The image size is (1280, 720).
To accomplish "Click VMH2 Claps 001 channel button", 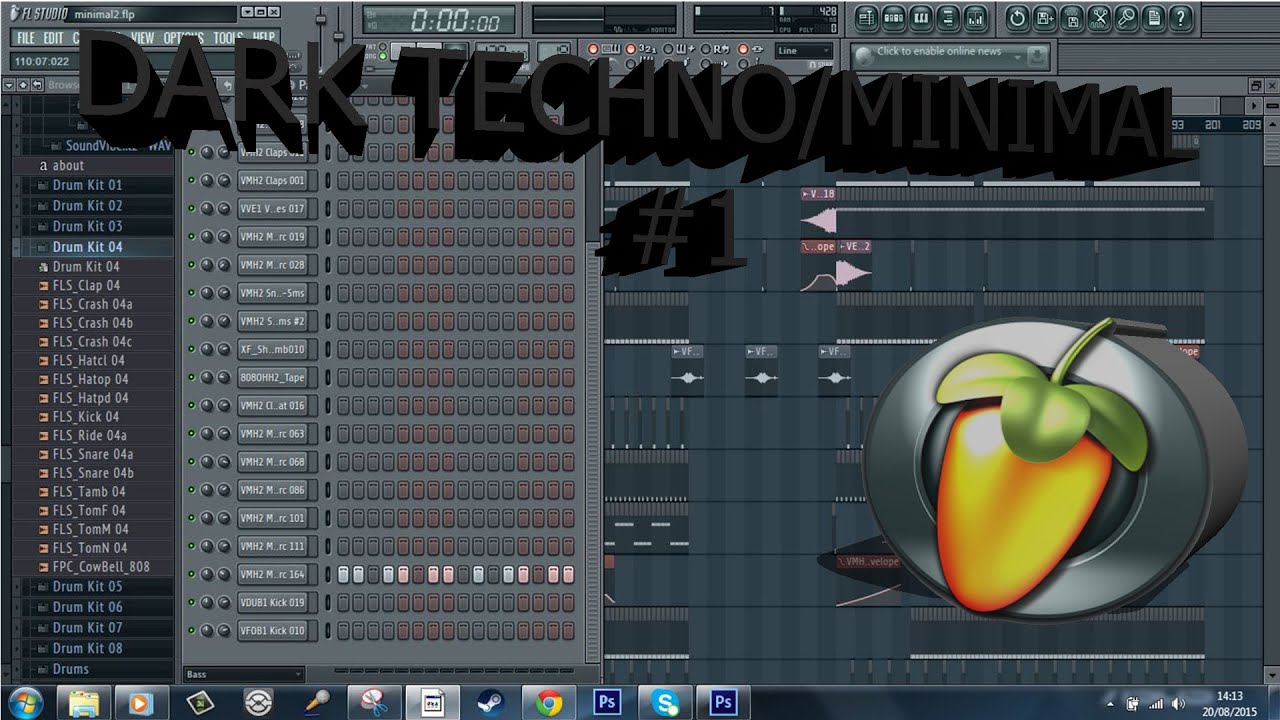I will [272, 181].
